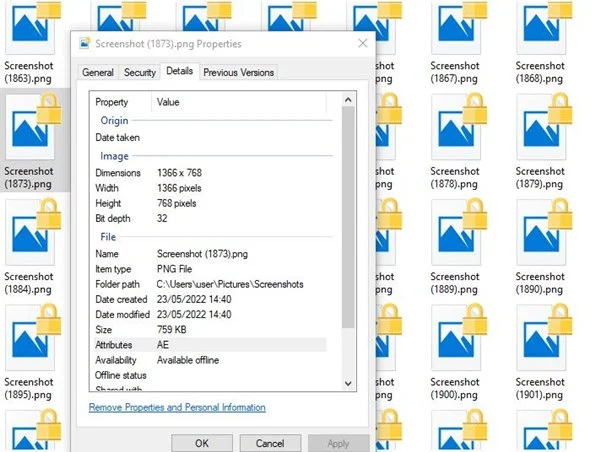The height and width of the screenshot is (452, 600).
Task: Select the Screenshot (1895).png file icon
Action: click(31, 337)
